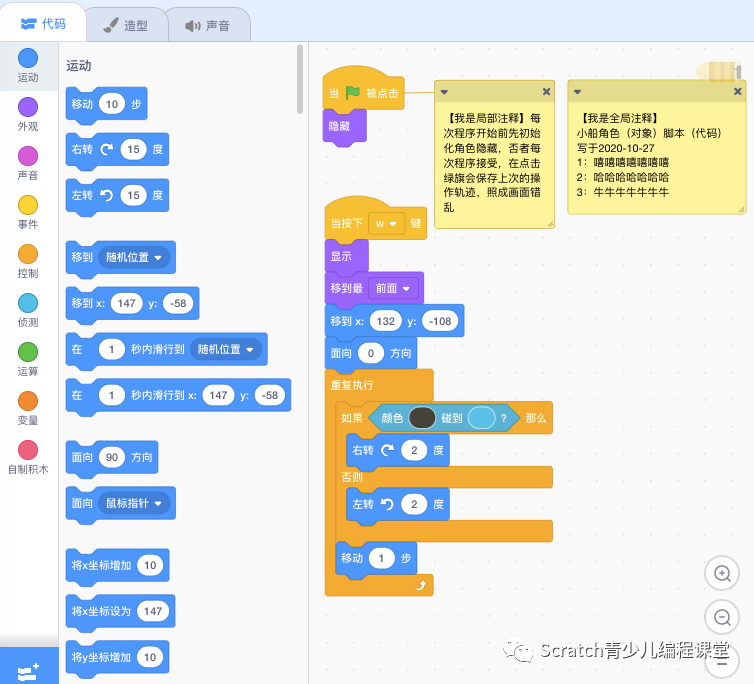
Task: Click clockwise arrow in script 右转 2 block
Action: pyautogui.click(x=388, y=450)
